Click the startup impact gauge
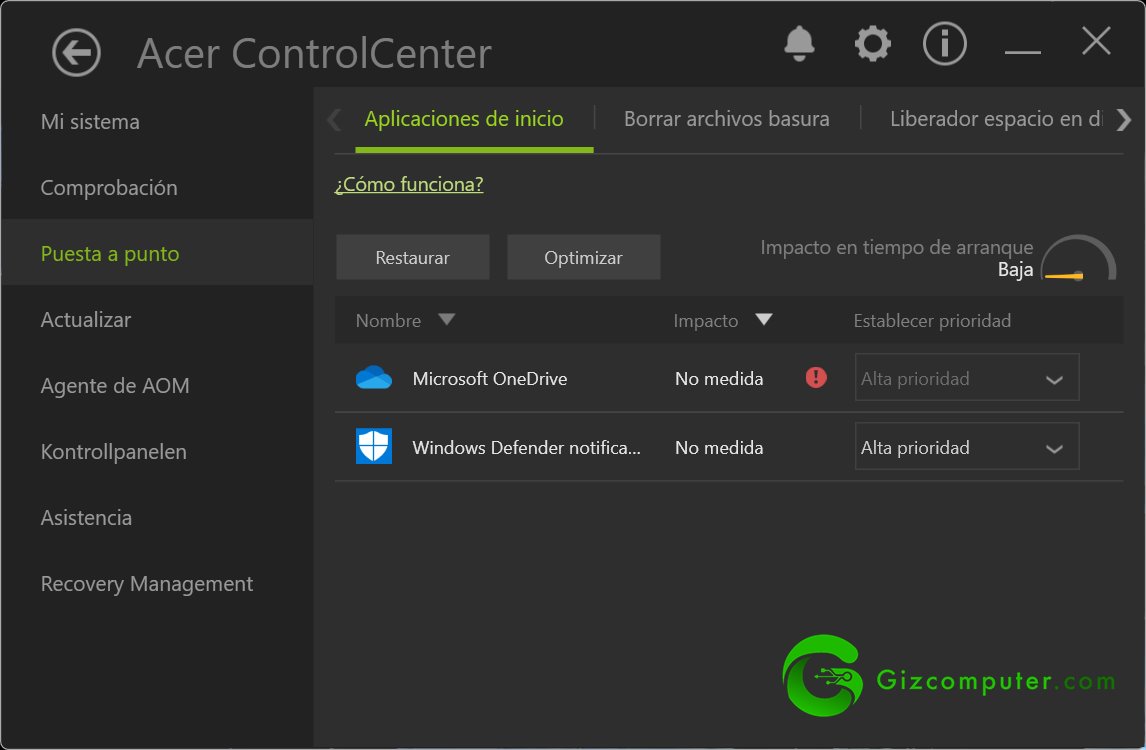 1078,258
